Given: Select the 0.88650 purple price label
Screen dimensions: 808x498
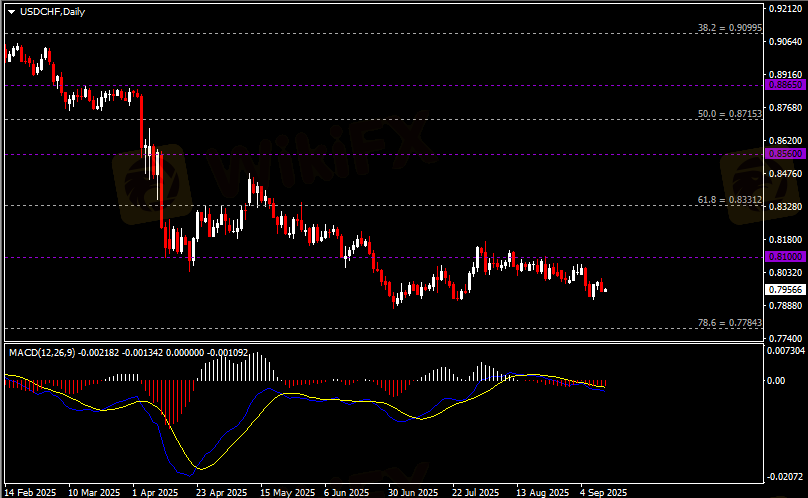Looking at the screenshot, I should tap(785, 85).
